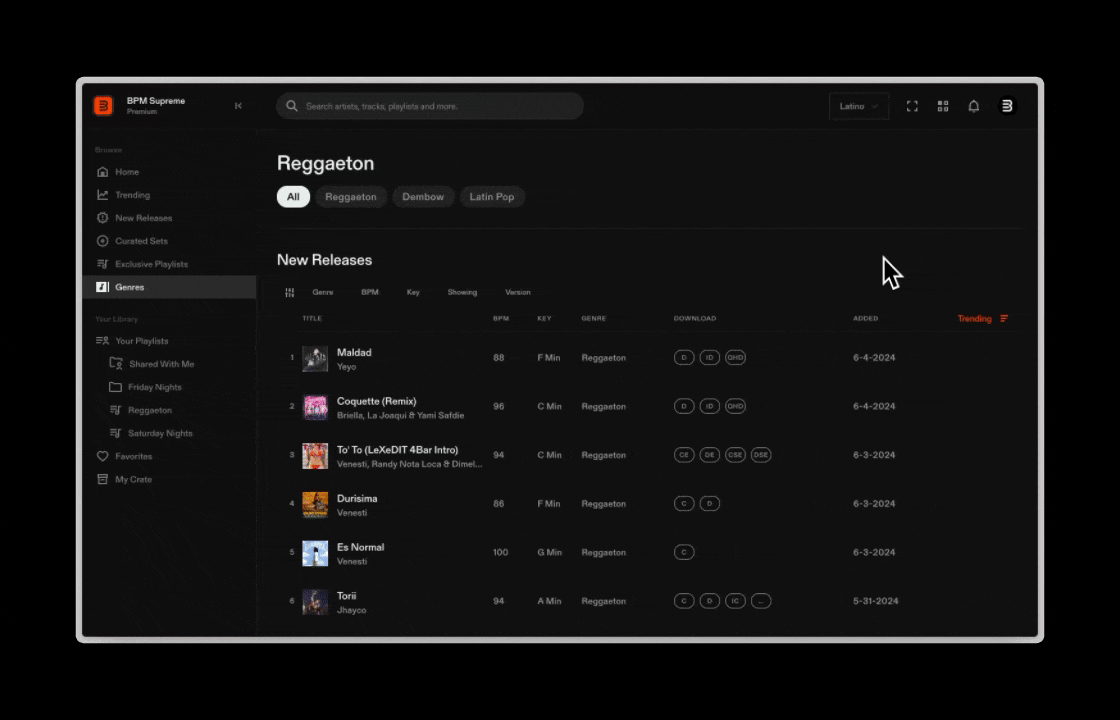Screen dimensions: 1120x720
Task: Download the QHD version of Coquette (Remix)
Action: click(735, 406)
